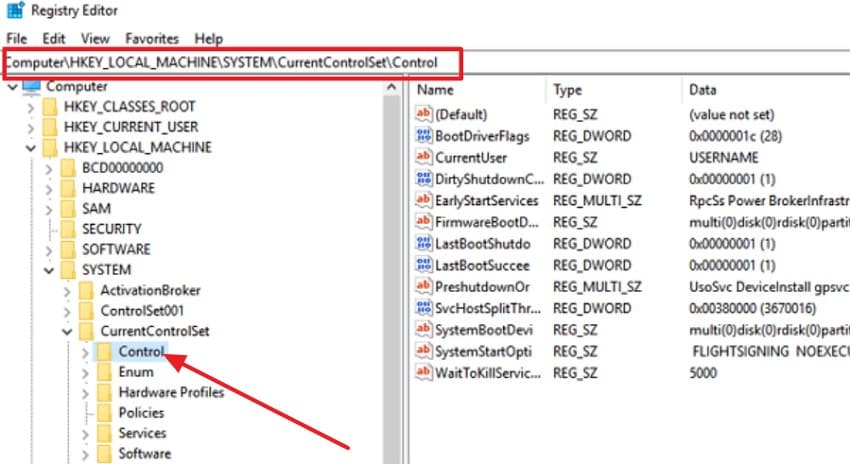
Task: Expand the Hardware Profiles arrow
Action: (85, 393)
